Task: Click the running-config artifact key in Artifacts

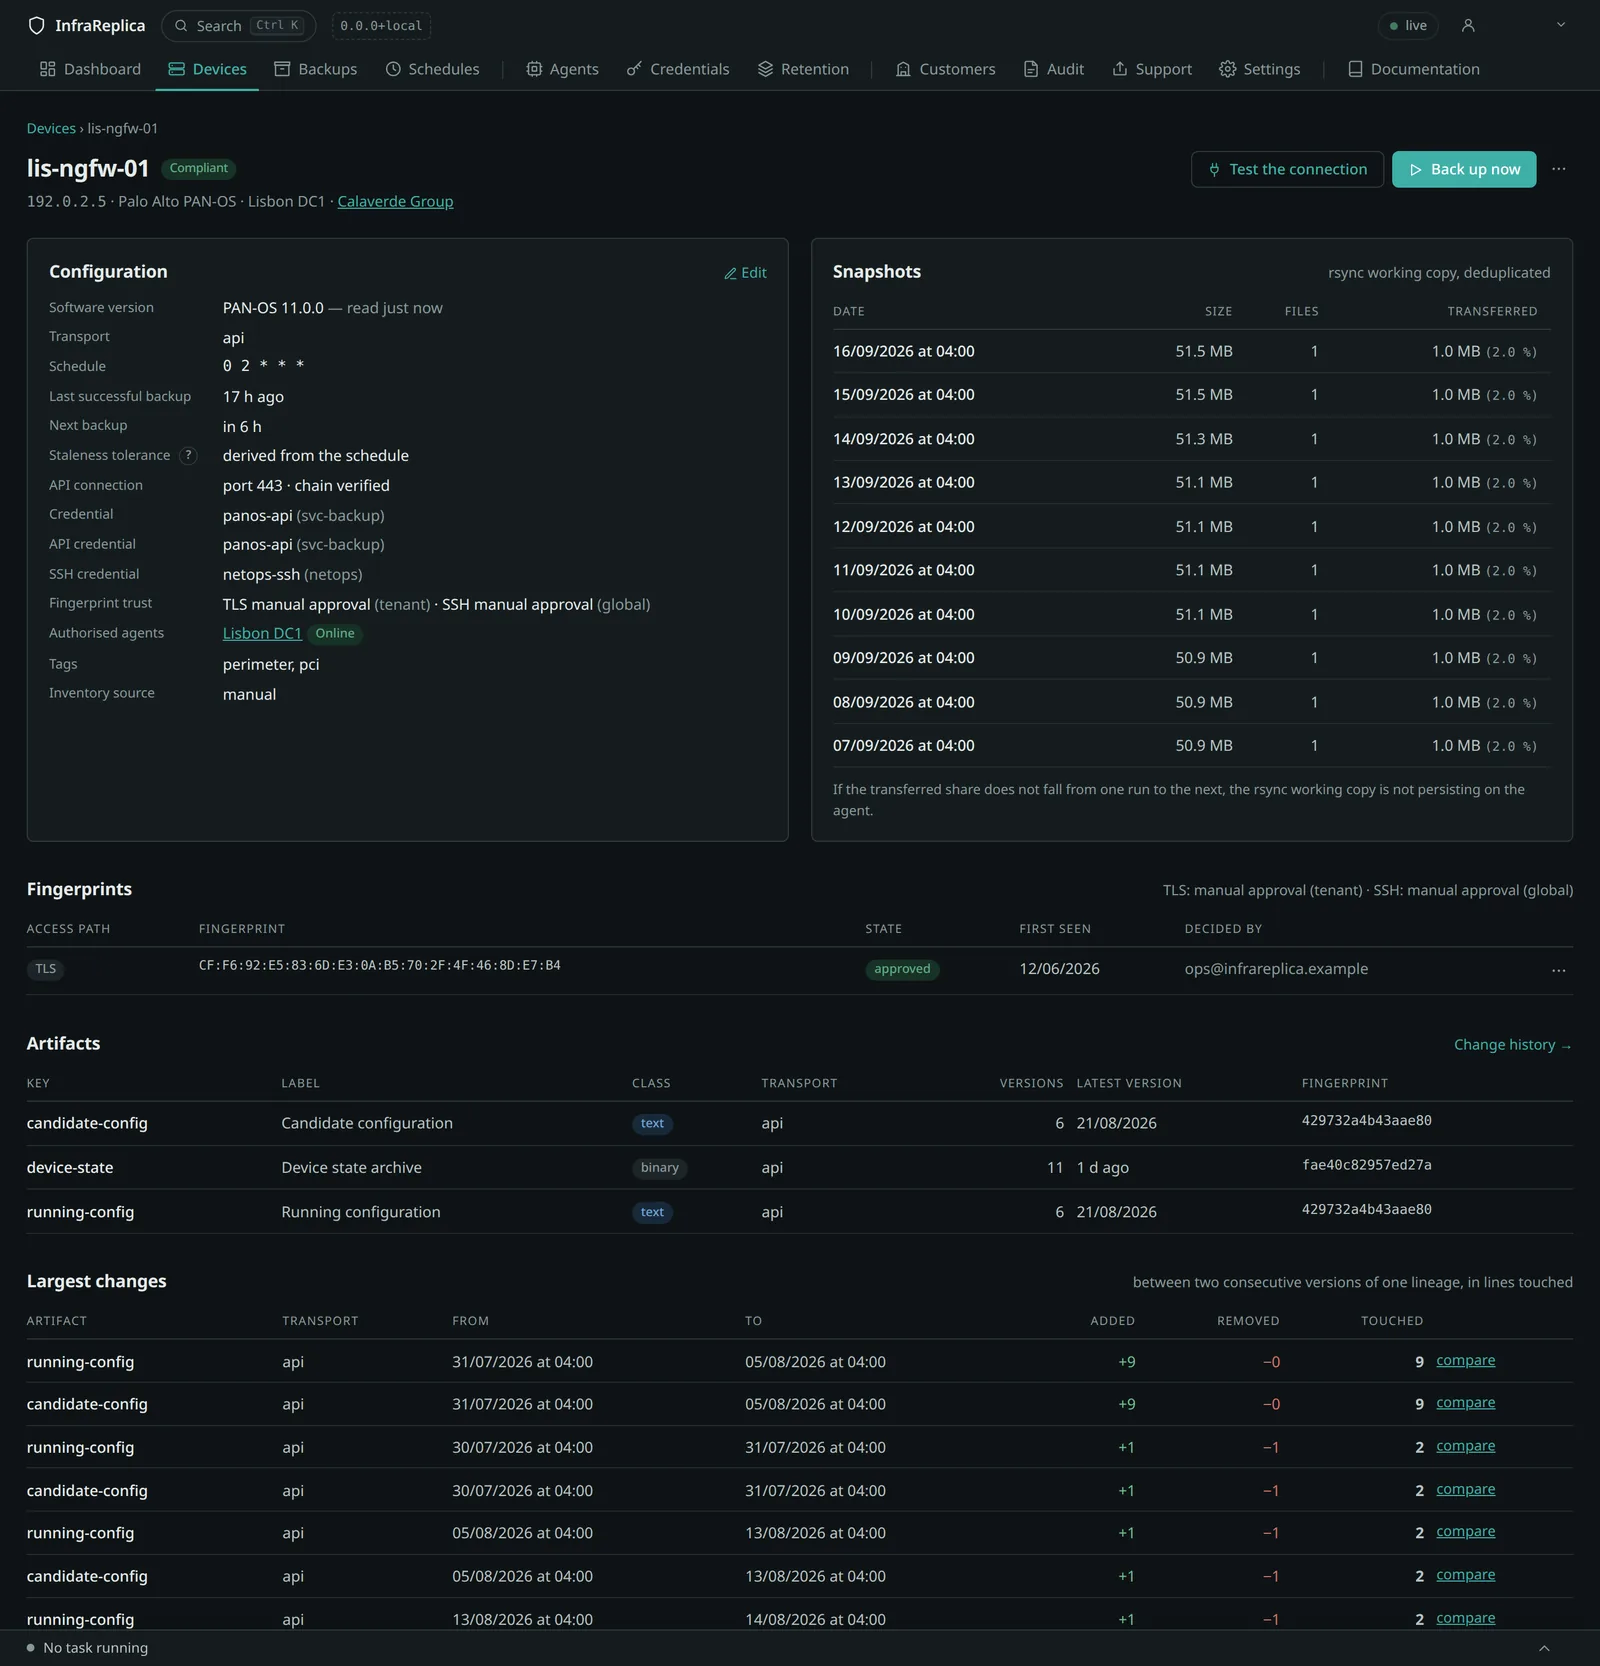Action: (80, 1212)
